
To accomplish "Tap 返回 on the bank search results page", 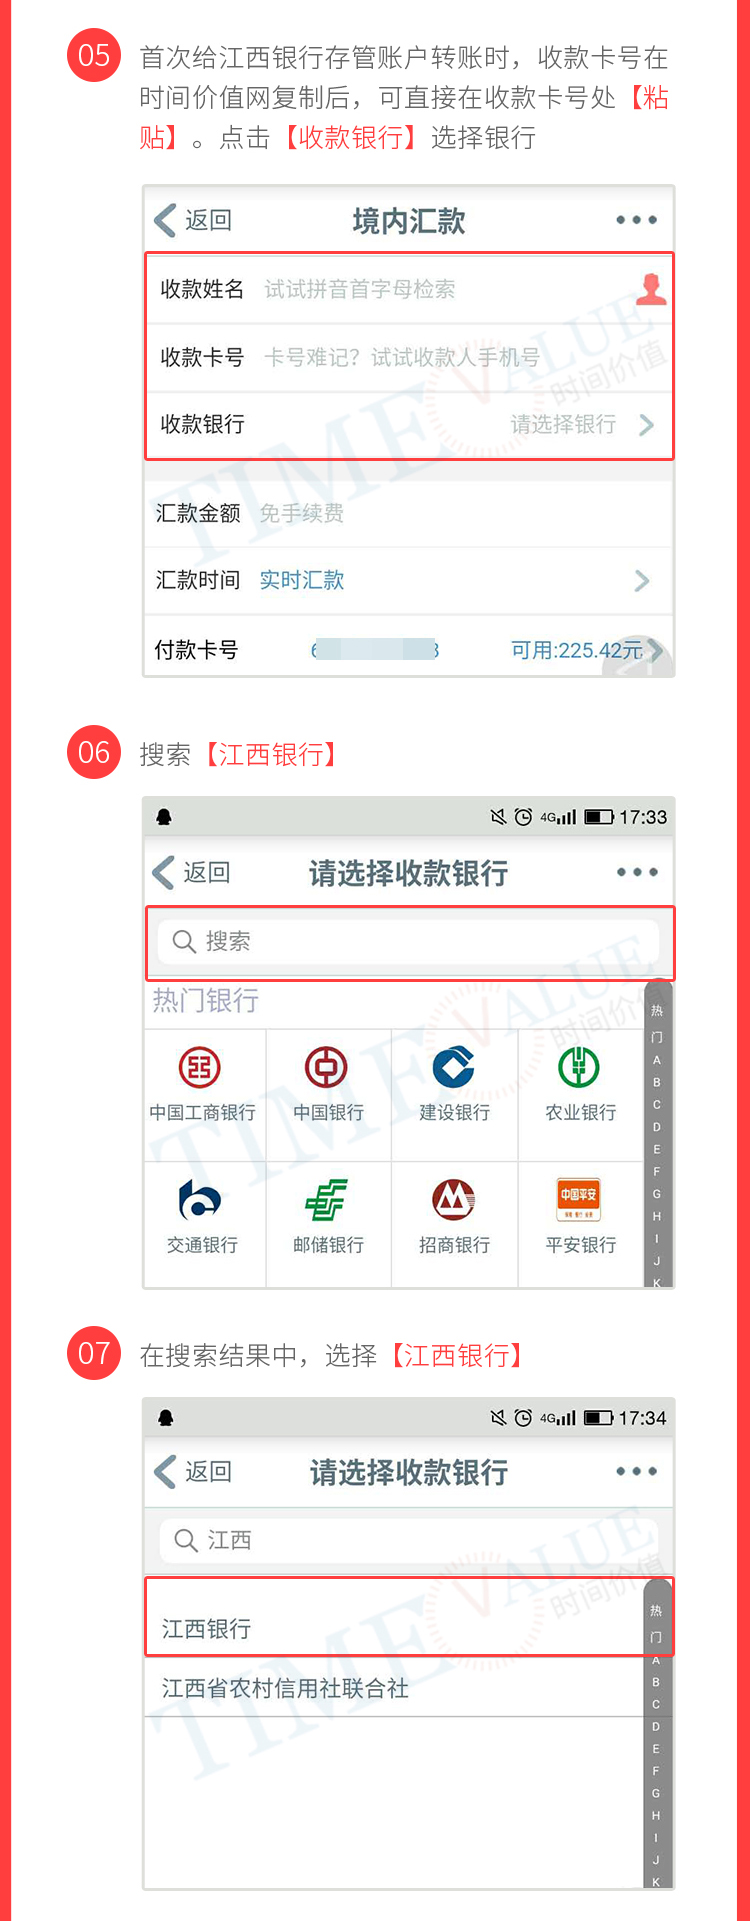I will click(193, 1471).
